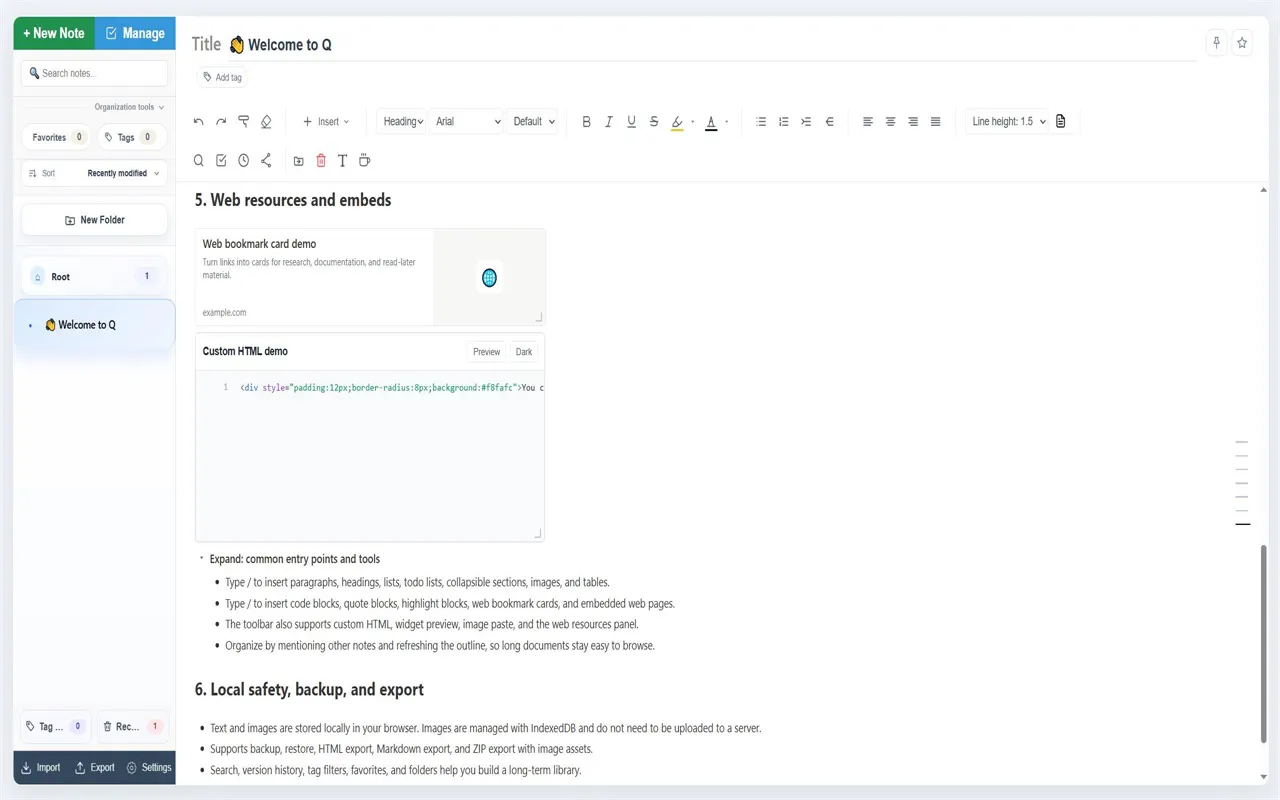Delete note with red trash icon

coord(321,160)
